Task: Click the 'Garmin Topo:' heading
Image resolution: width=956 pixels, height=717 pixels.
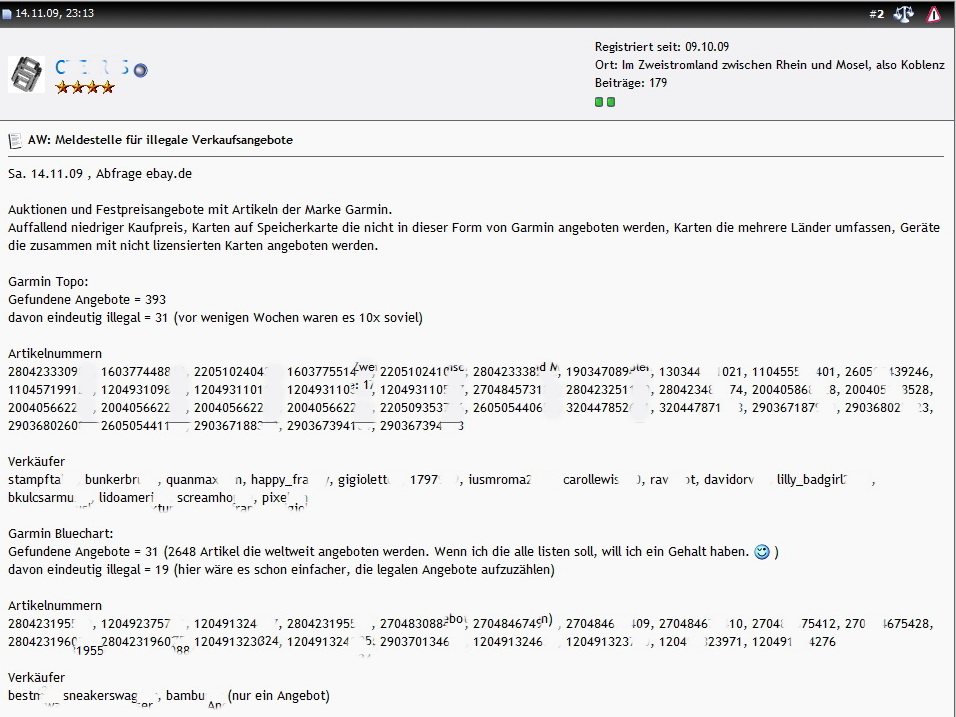Action: point(48,281)
